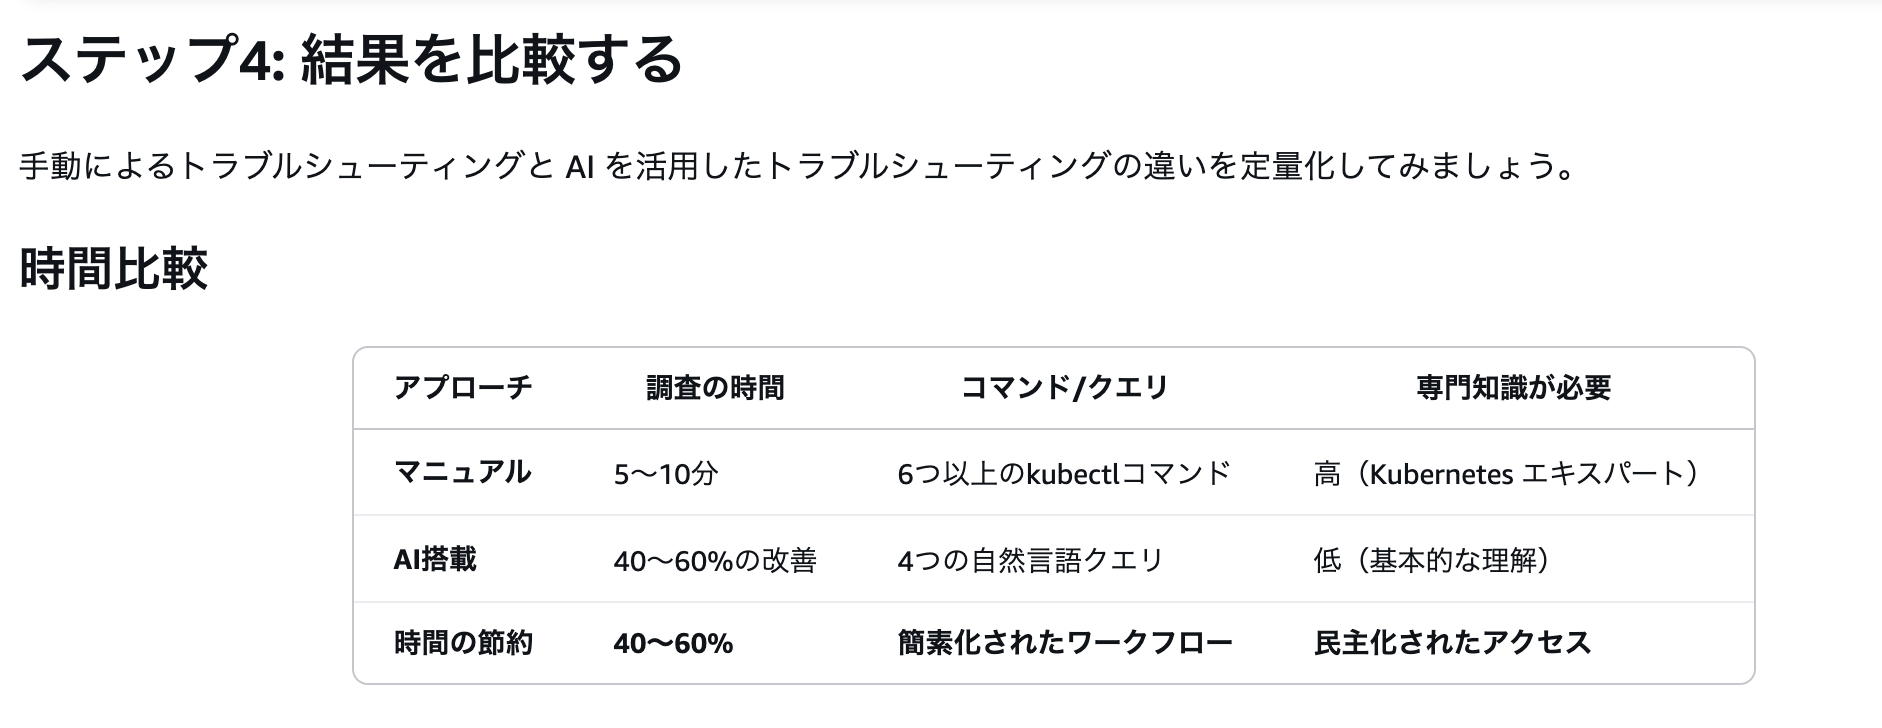This screenshot has height=728, width=1882.
Task: Select the 調査の時間 column header
Action: pos(715,387)
